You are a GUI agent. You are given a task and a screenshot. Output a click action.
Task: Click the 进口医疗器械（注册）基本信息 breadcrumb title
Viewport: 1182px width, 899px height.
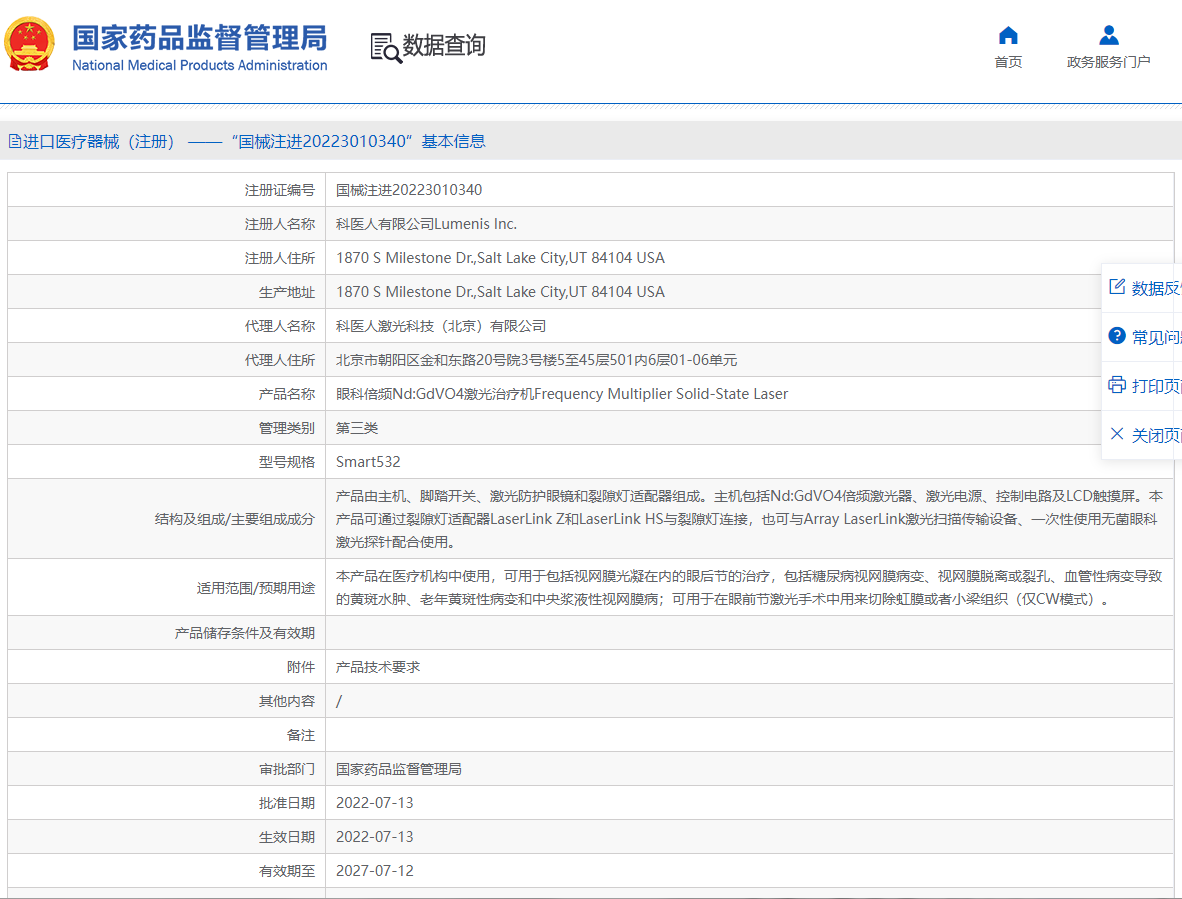(254, 142)
